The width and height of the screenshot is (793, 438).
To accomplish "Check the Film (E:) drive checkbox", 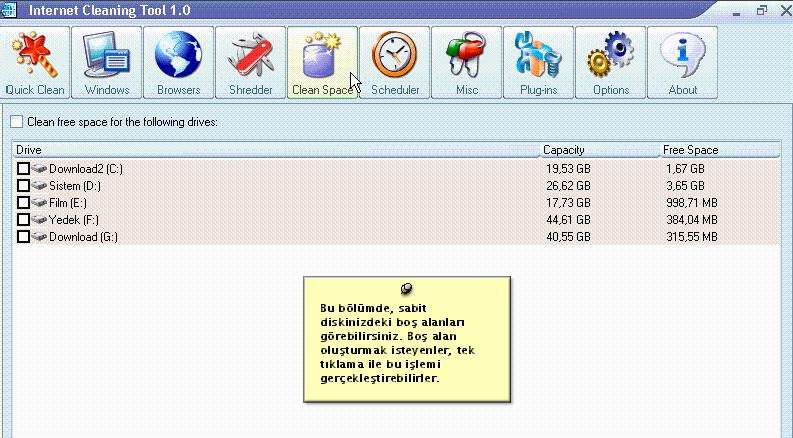I will (23, 203).
